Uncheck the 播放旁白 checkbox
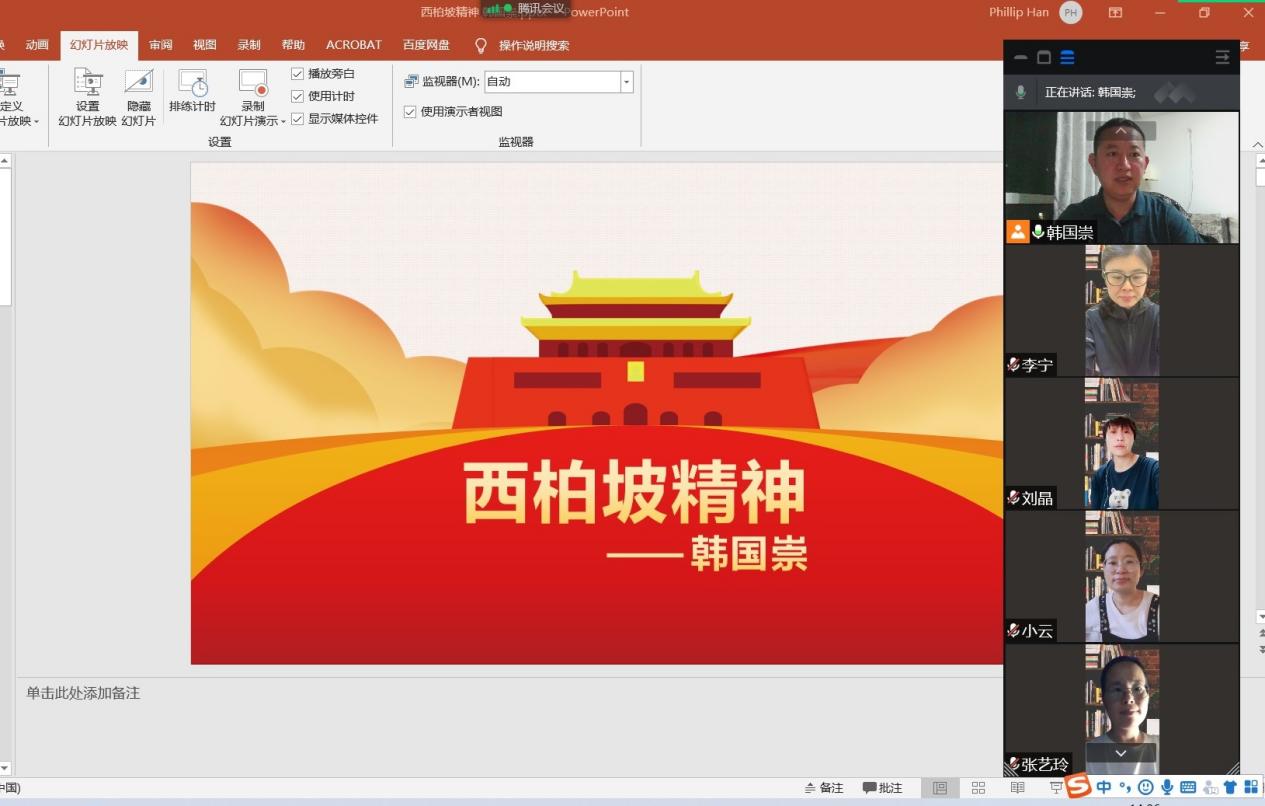This screenshot has width=1265, height=806. point(297,74)
